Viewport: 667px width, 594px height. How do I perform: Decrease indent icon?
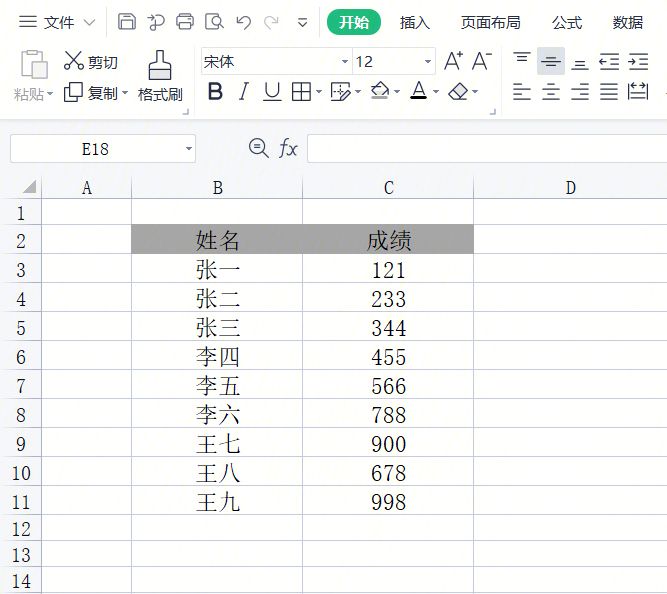click(x=609, y=62)
